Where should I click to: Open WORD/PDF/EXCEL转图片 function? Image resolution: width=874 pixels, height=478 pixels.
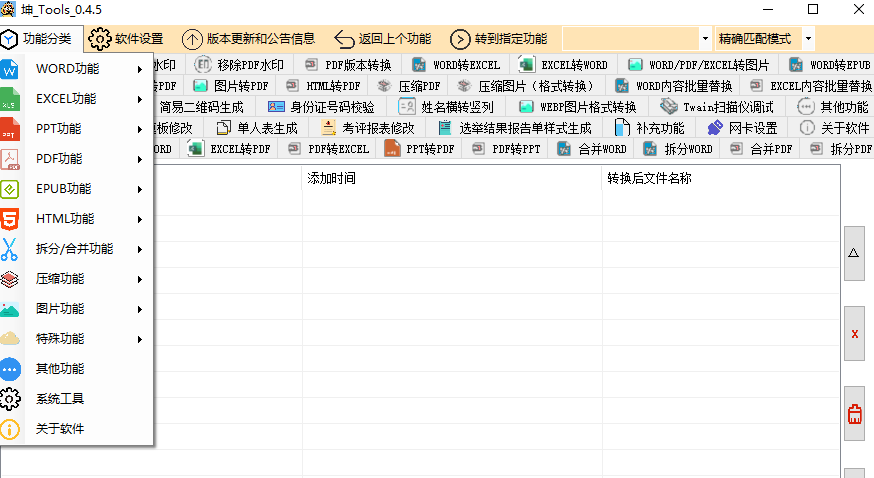(699, 65)
